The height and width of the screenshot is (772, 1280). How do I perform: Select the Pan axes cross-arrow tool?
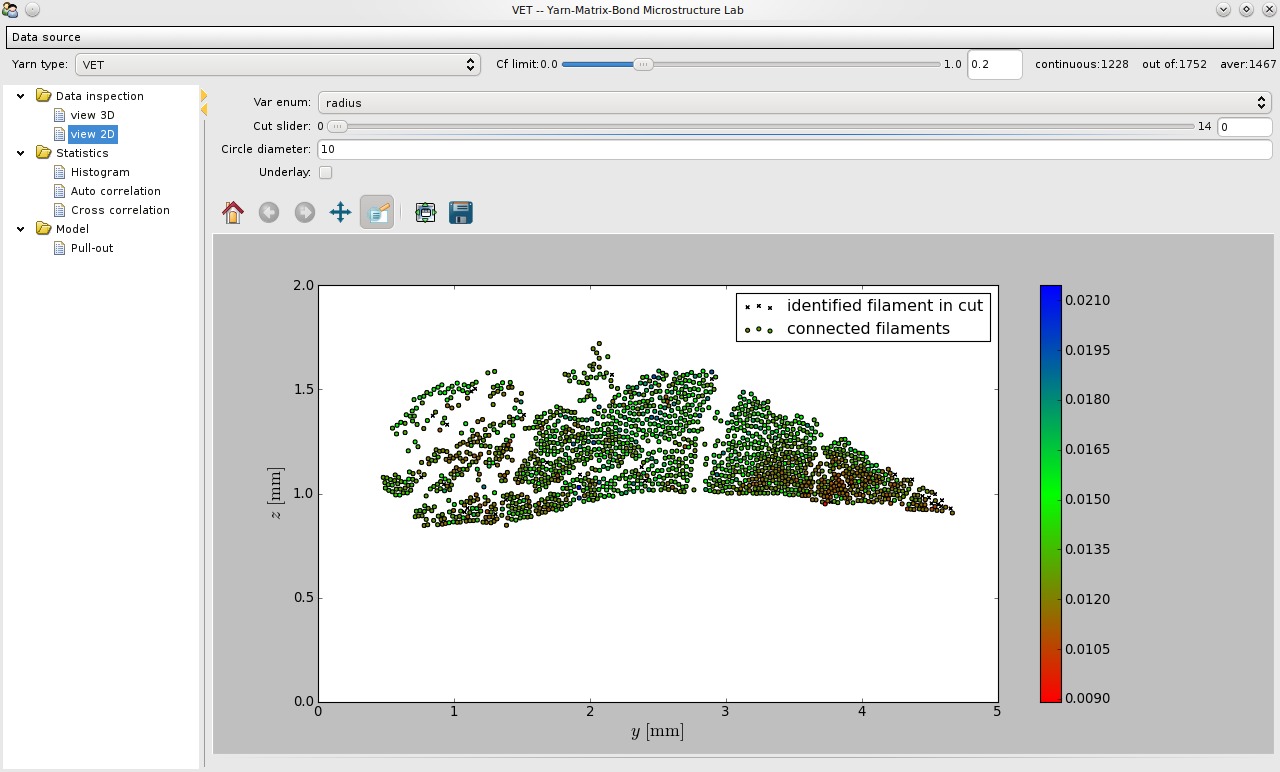[x=341, y=212]
